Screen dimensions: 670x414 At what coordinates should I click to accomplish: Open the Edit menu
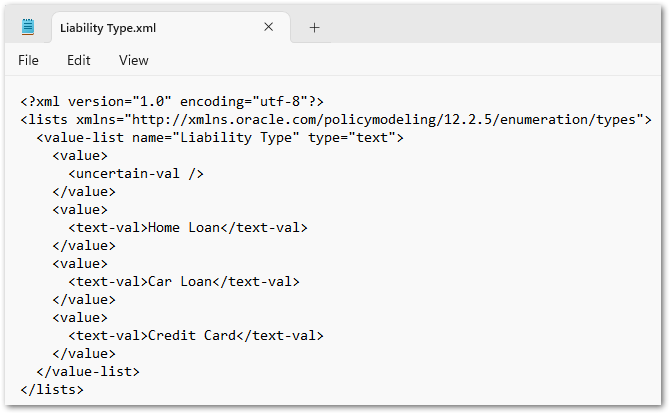(79, 60)
